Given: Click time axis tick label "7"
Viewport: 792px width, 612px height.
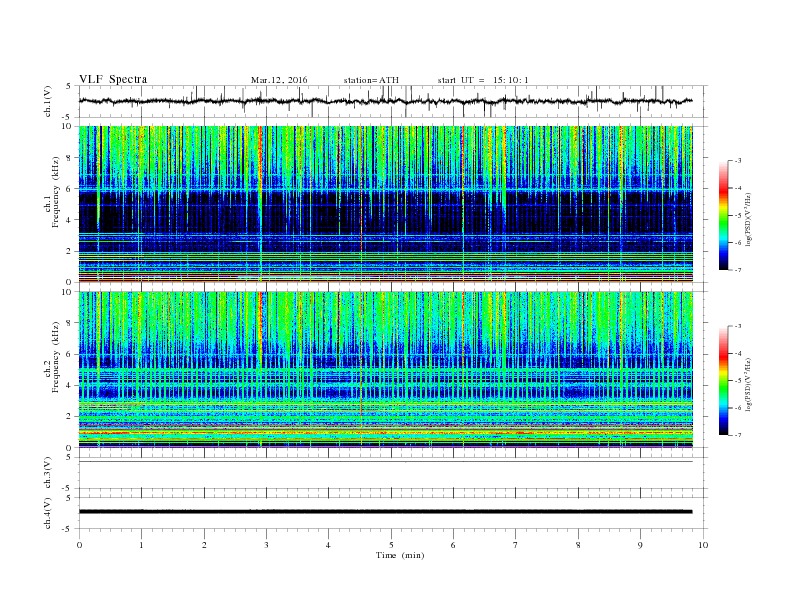Looking at the screenshot, I should (x=516, y=545).
